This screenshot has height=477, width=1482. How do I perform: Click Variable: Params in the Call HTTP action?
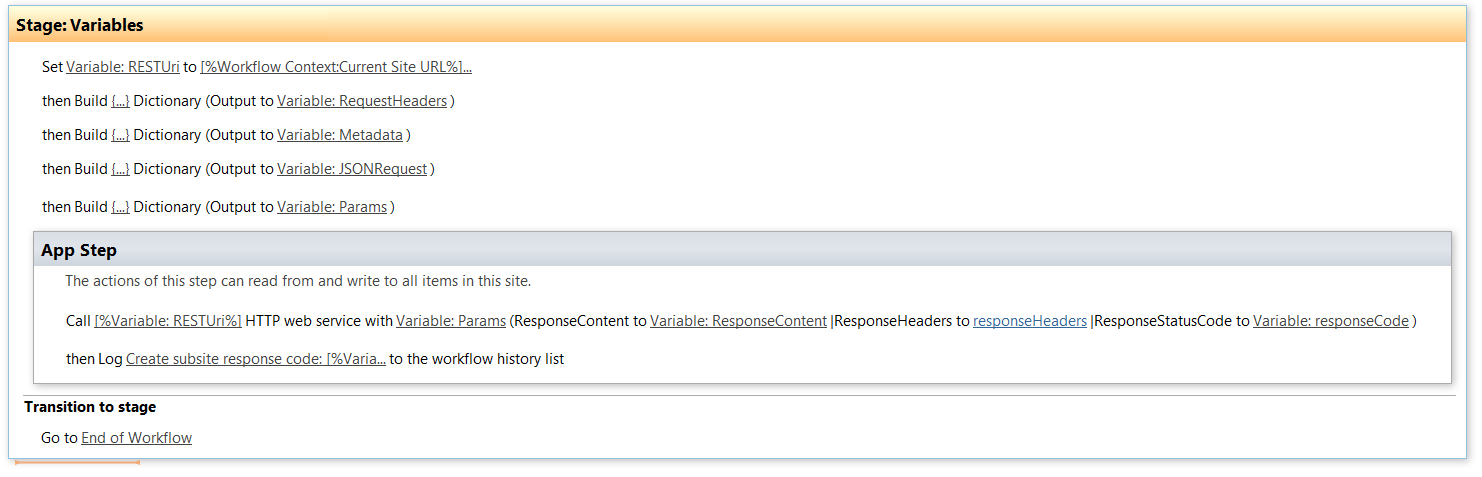pyautogui.click(x=450, y=321)
